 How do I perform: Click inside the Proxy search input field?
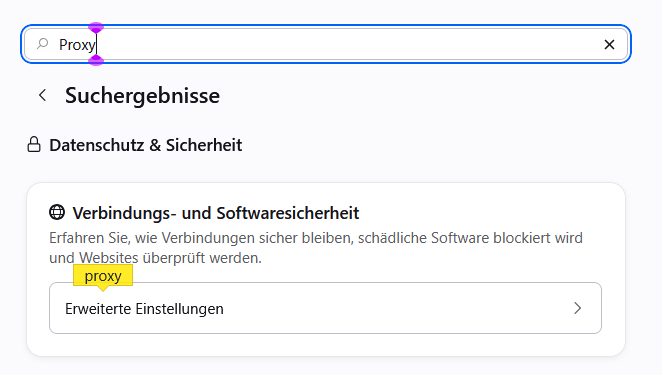(x=326, y=44)
